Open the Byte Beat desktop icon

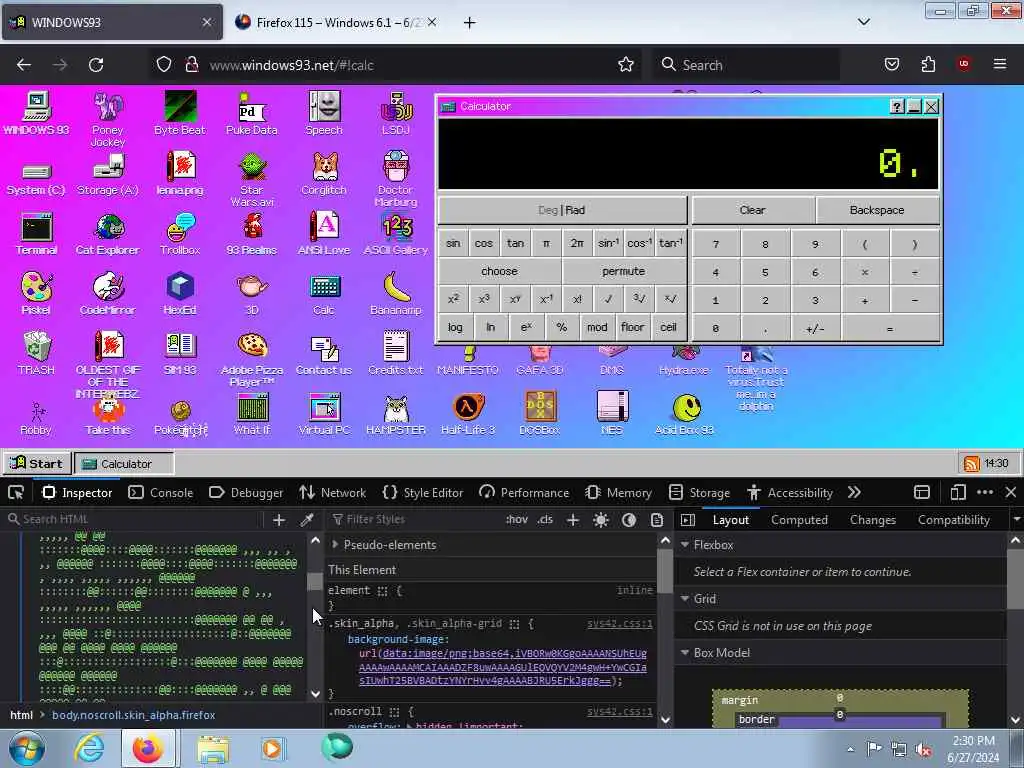click(x=180, y=114)
